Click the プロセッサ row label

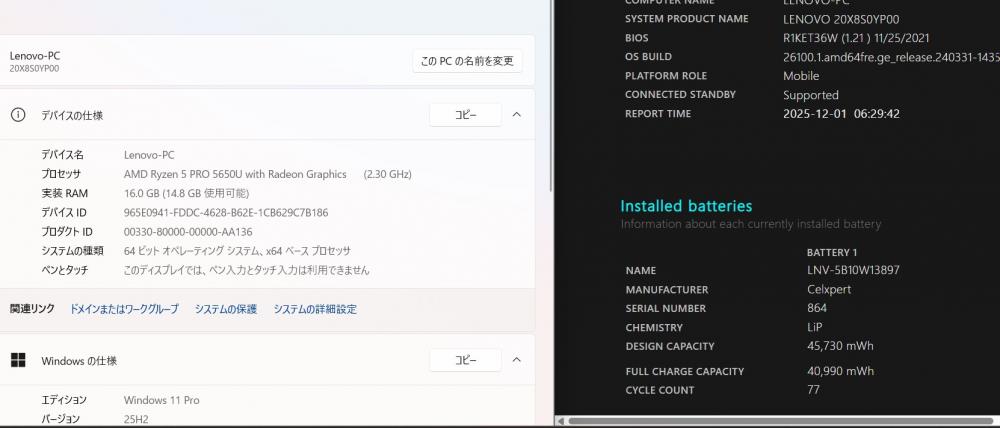tap(61, 174)
